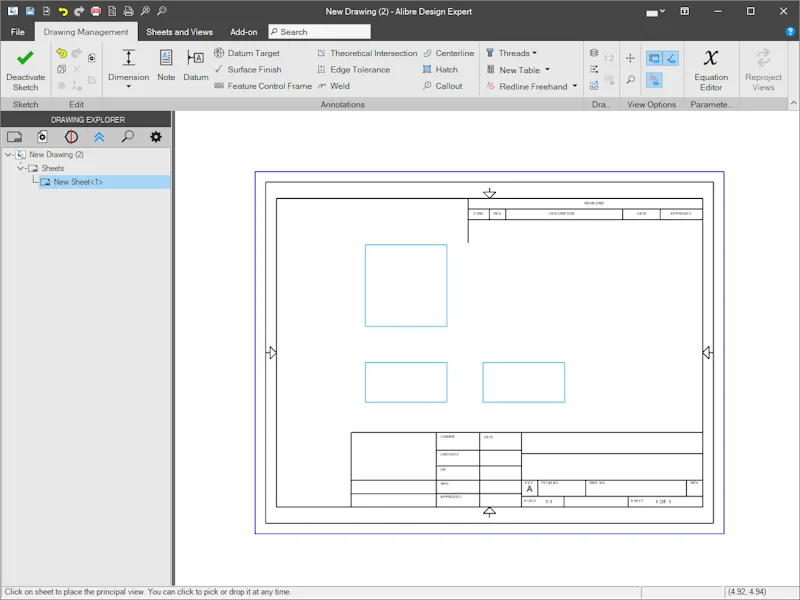Toggle the lower highlighted View Options button

654,80
